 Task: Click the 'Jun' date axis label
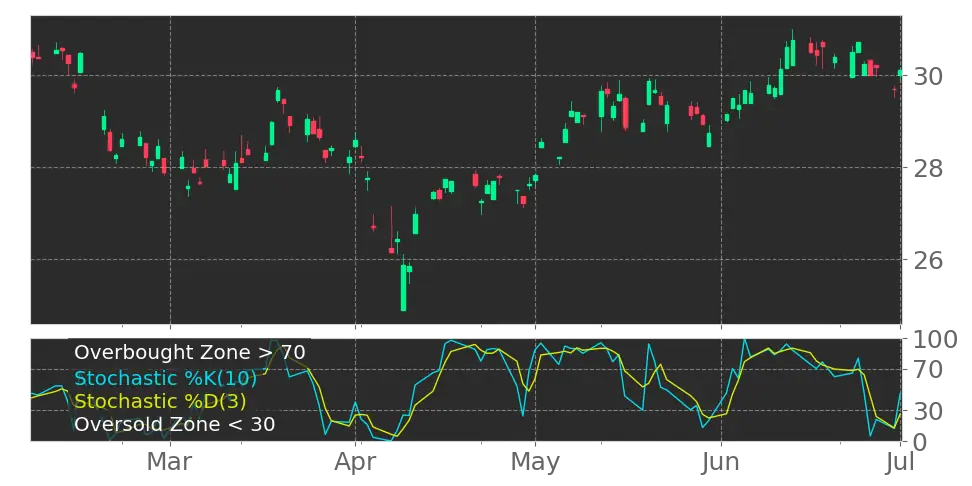click(x=721, y=462)
